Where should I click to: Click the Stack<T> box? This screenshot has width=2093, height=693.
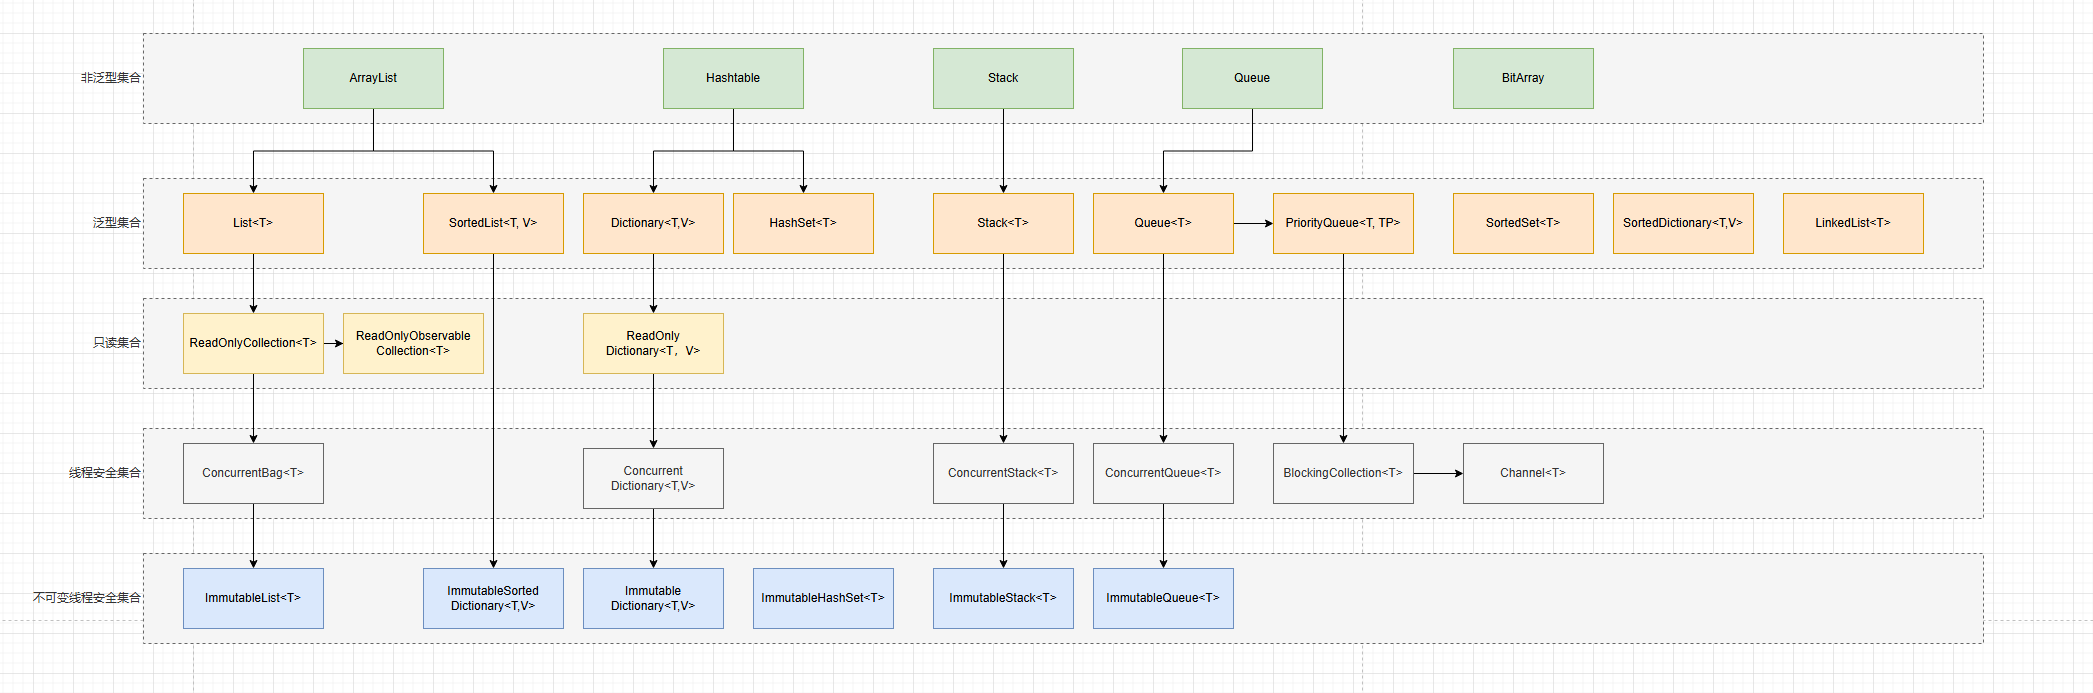pos(1003,223)
